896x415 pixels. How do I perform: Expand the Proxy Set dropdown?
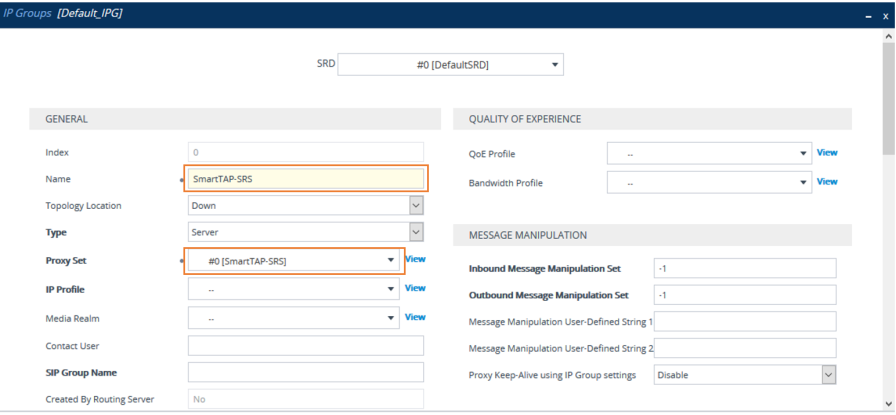[295, 261]
